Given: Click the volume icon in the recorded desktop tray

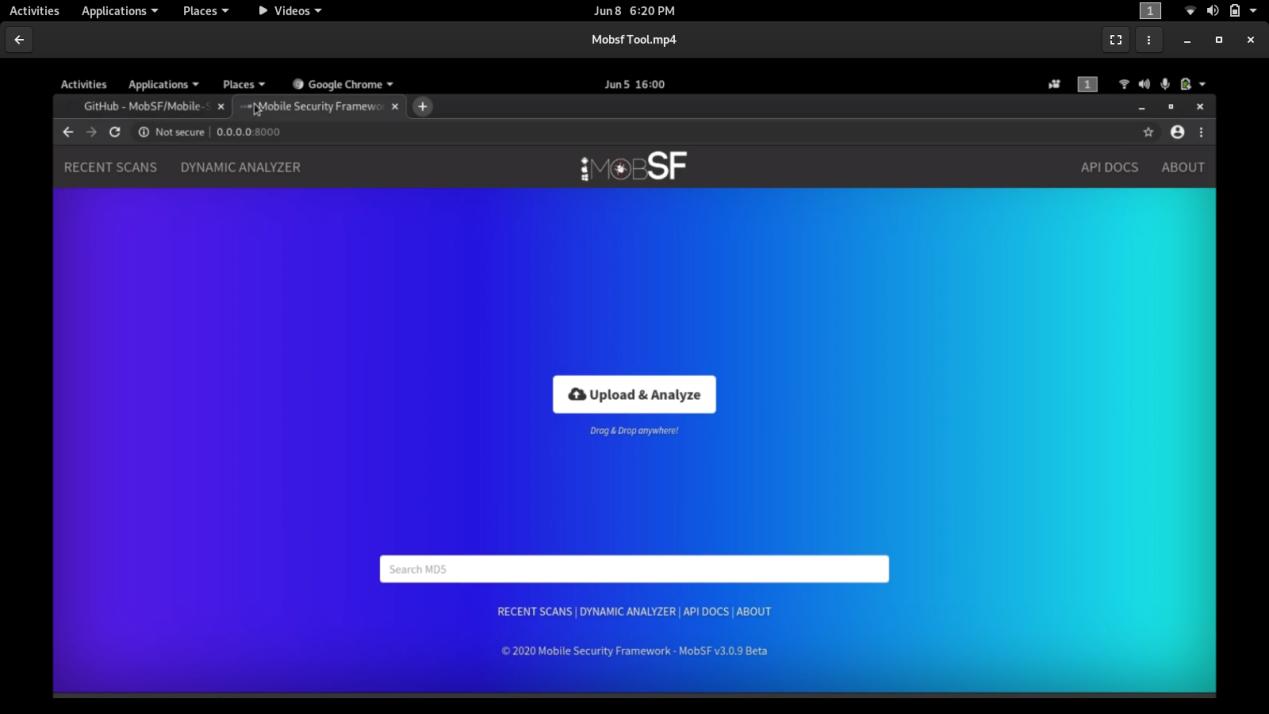Looking at the screenshot, I should [1144, 85].
